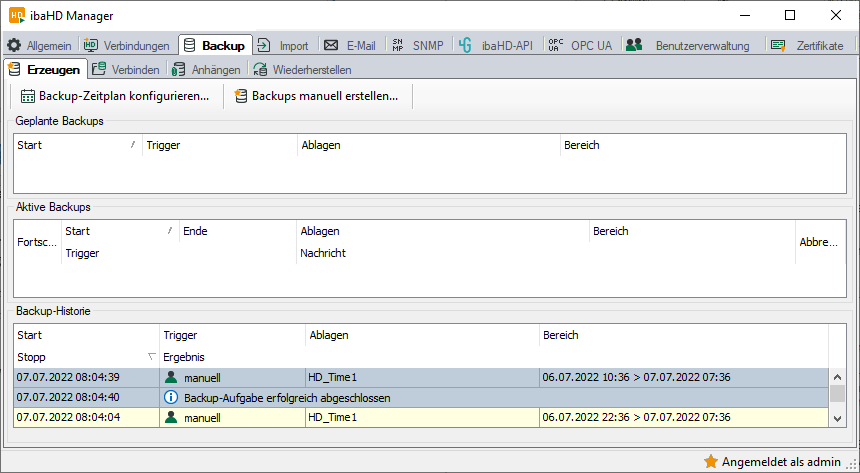Open the Wiederherstellen sub-tab
The image size is (860, 473).
tap(301, 69)
